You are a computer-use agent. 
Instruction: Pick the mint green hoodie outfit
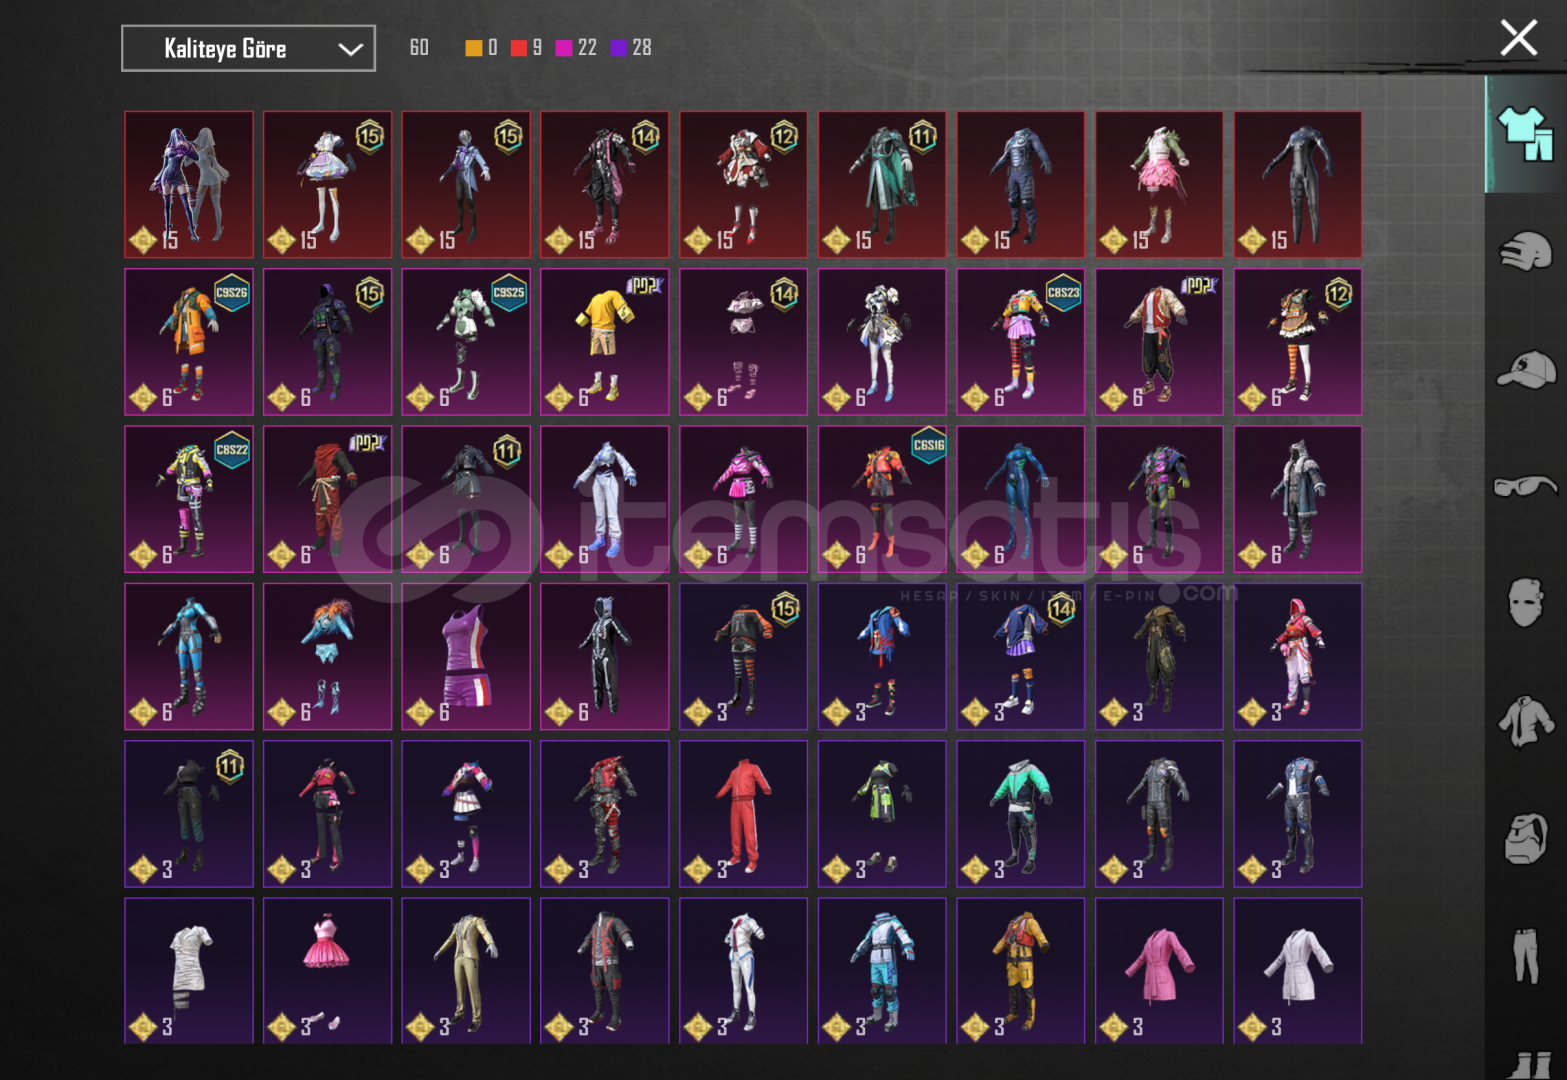pos(1021,814)
